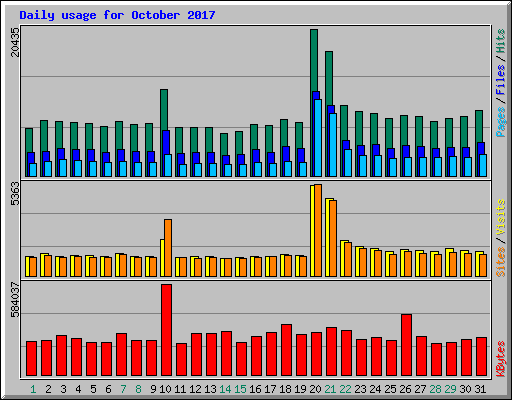Click day 22 on the x-axis
This screenshot has height=400, width=512.
(345, 389)
